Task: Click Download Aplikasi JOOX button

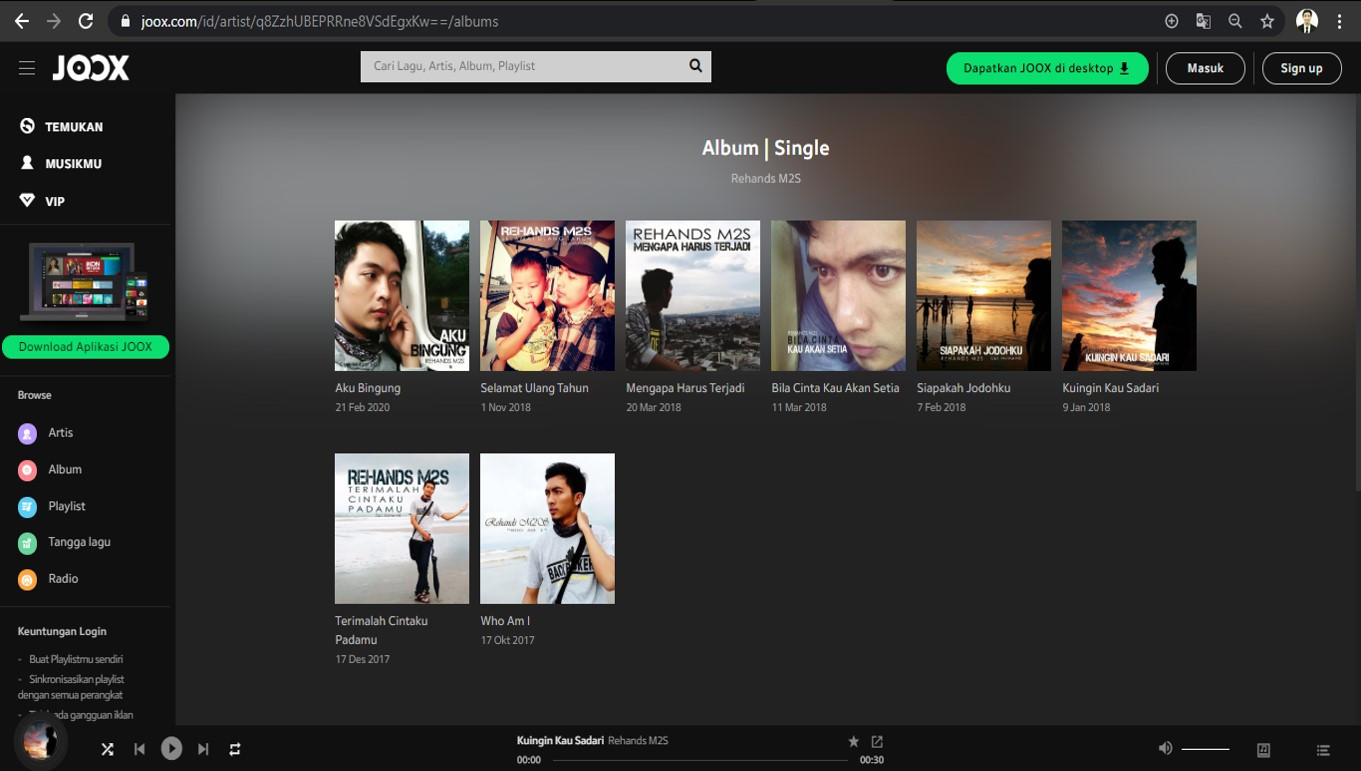Action: coord(85,347)
